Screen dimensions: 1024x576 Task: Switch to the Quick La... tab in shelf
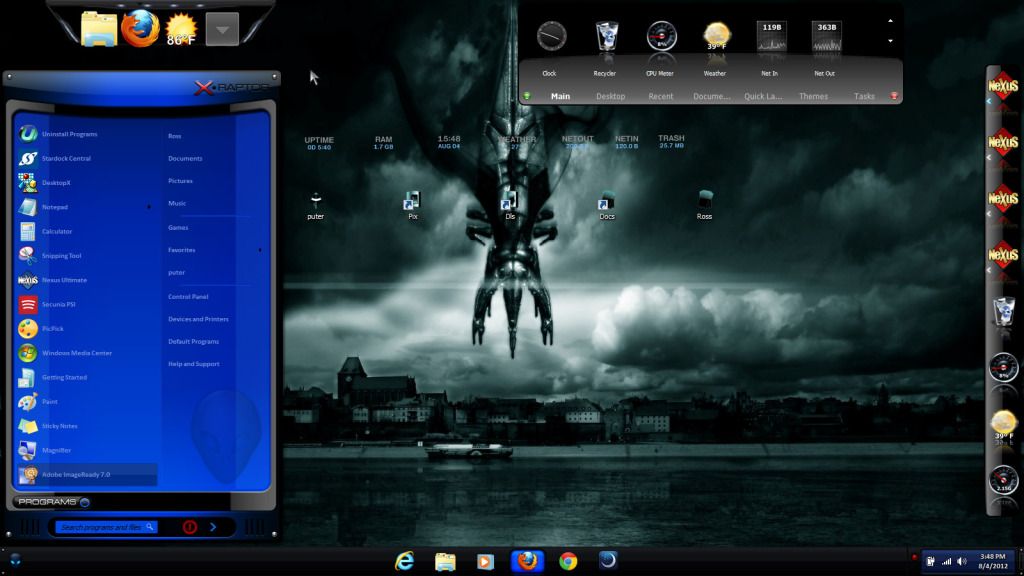tap(763, 96)
